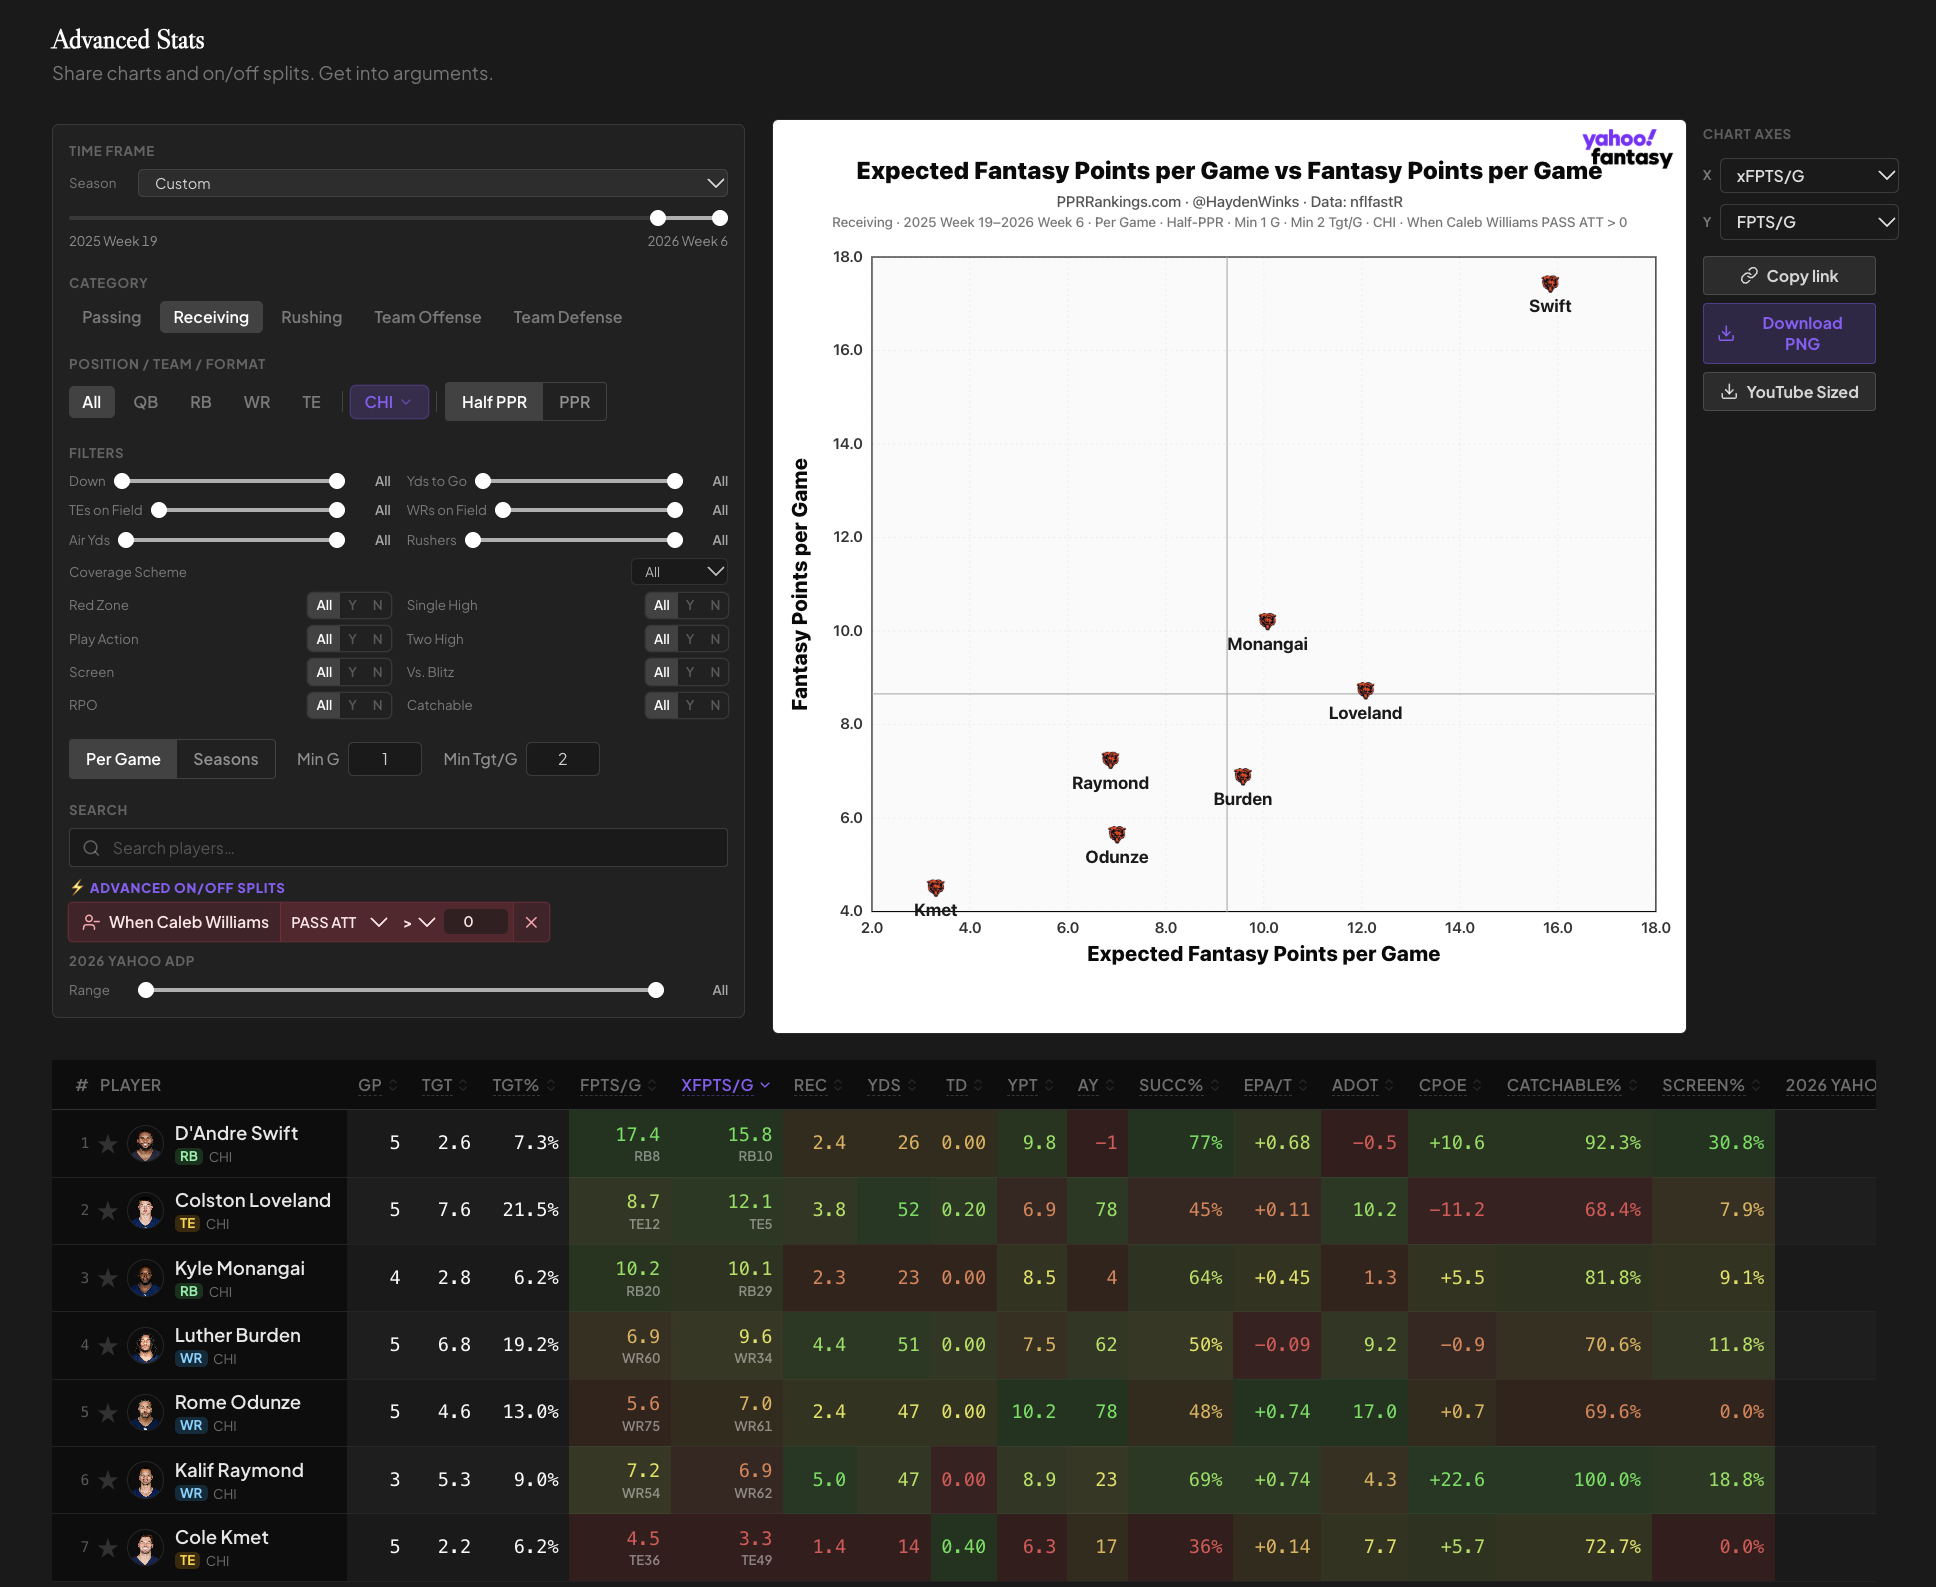This screenshot has height=1587, width=1936.
Task: Click Raymond's Bears logo on chart
Action: [x=1110, y=760]
